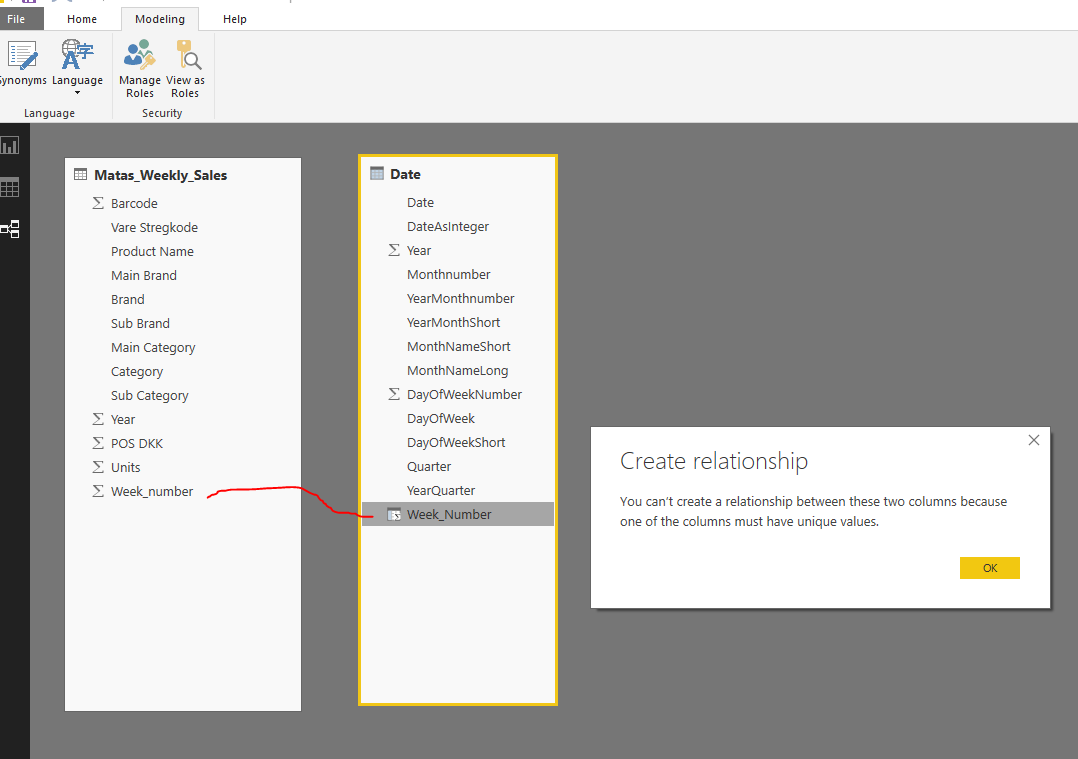Select DayOfWeekShort field

click(458, 443)
